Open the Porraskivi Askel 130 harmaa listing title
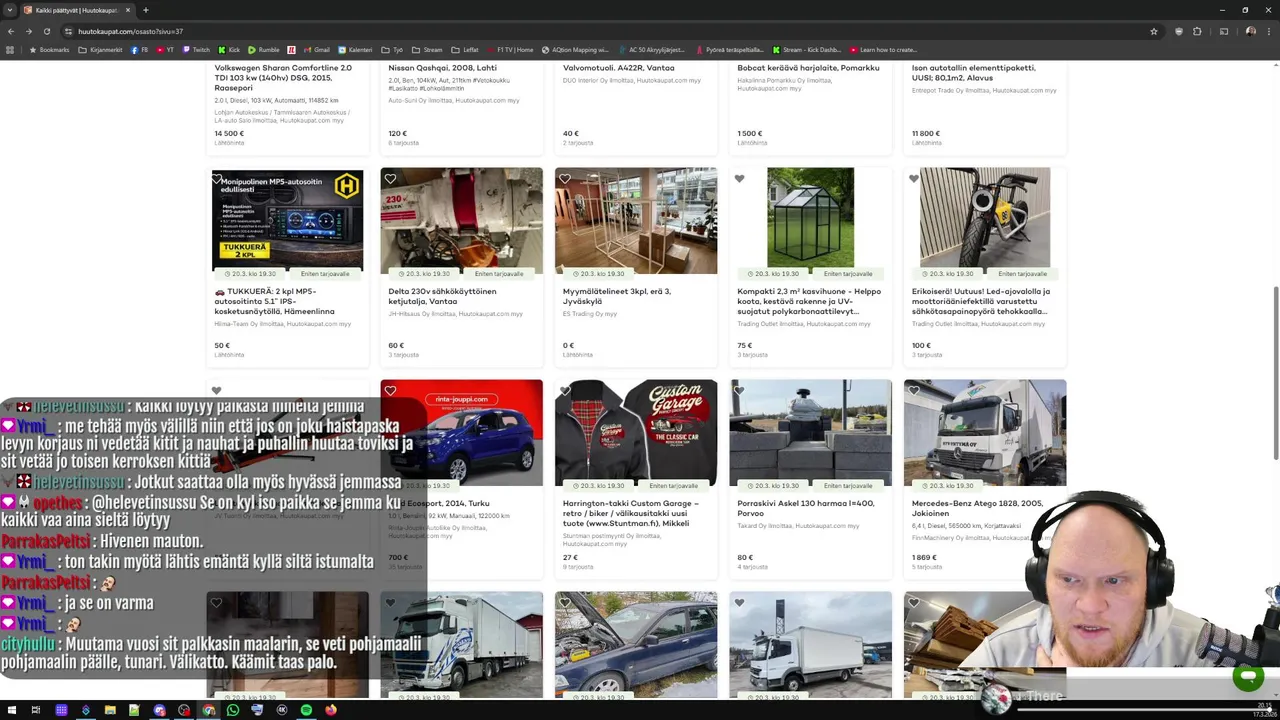Screen dimensions: 1280x720 pyautogui.click(x=806, y=508)
